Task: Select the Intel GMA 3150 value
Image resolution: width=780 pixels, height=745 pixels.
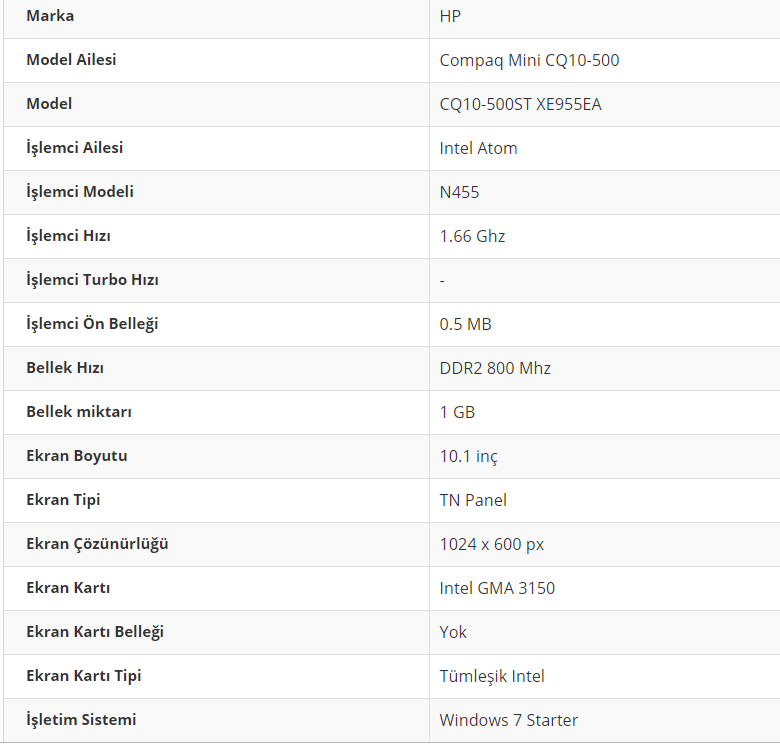Action: (497, 588)
